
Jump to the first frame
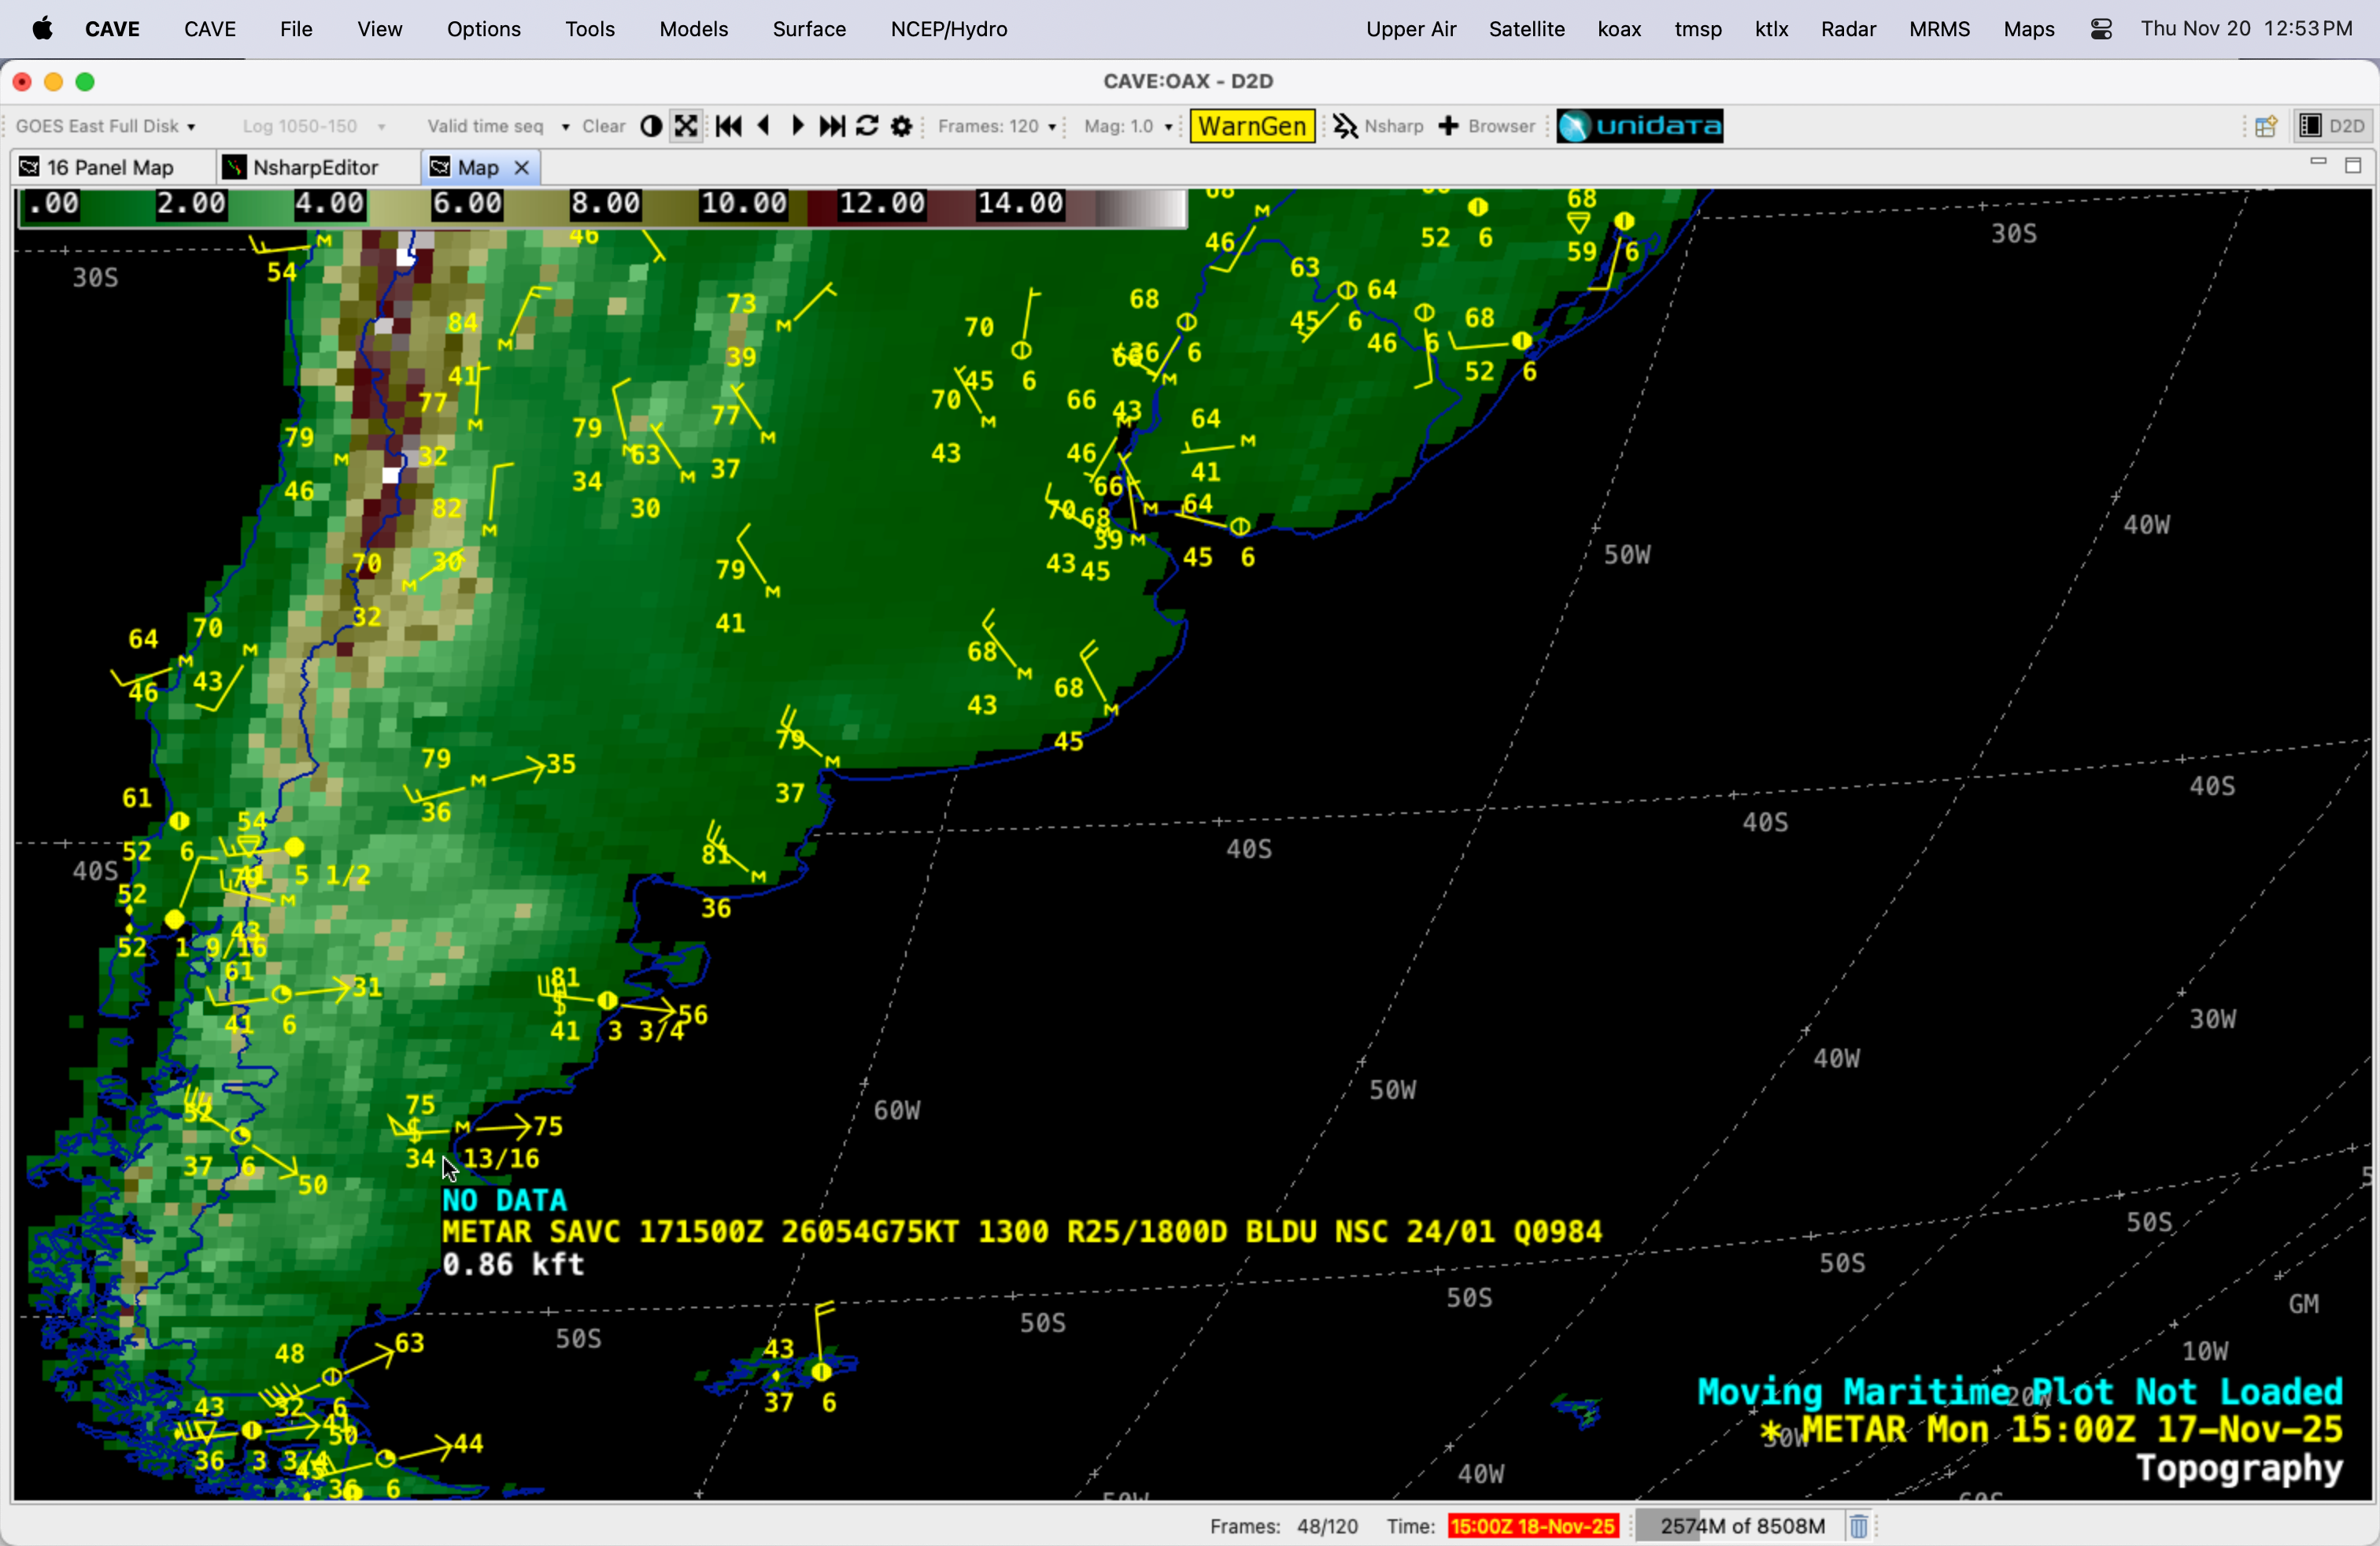point(728,126)
